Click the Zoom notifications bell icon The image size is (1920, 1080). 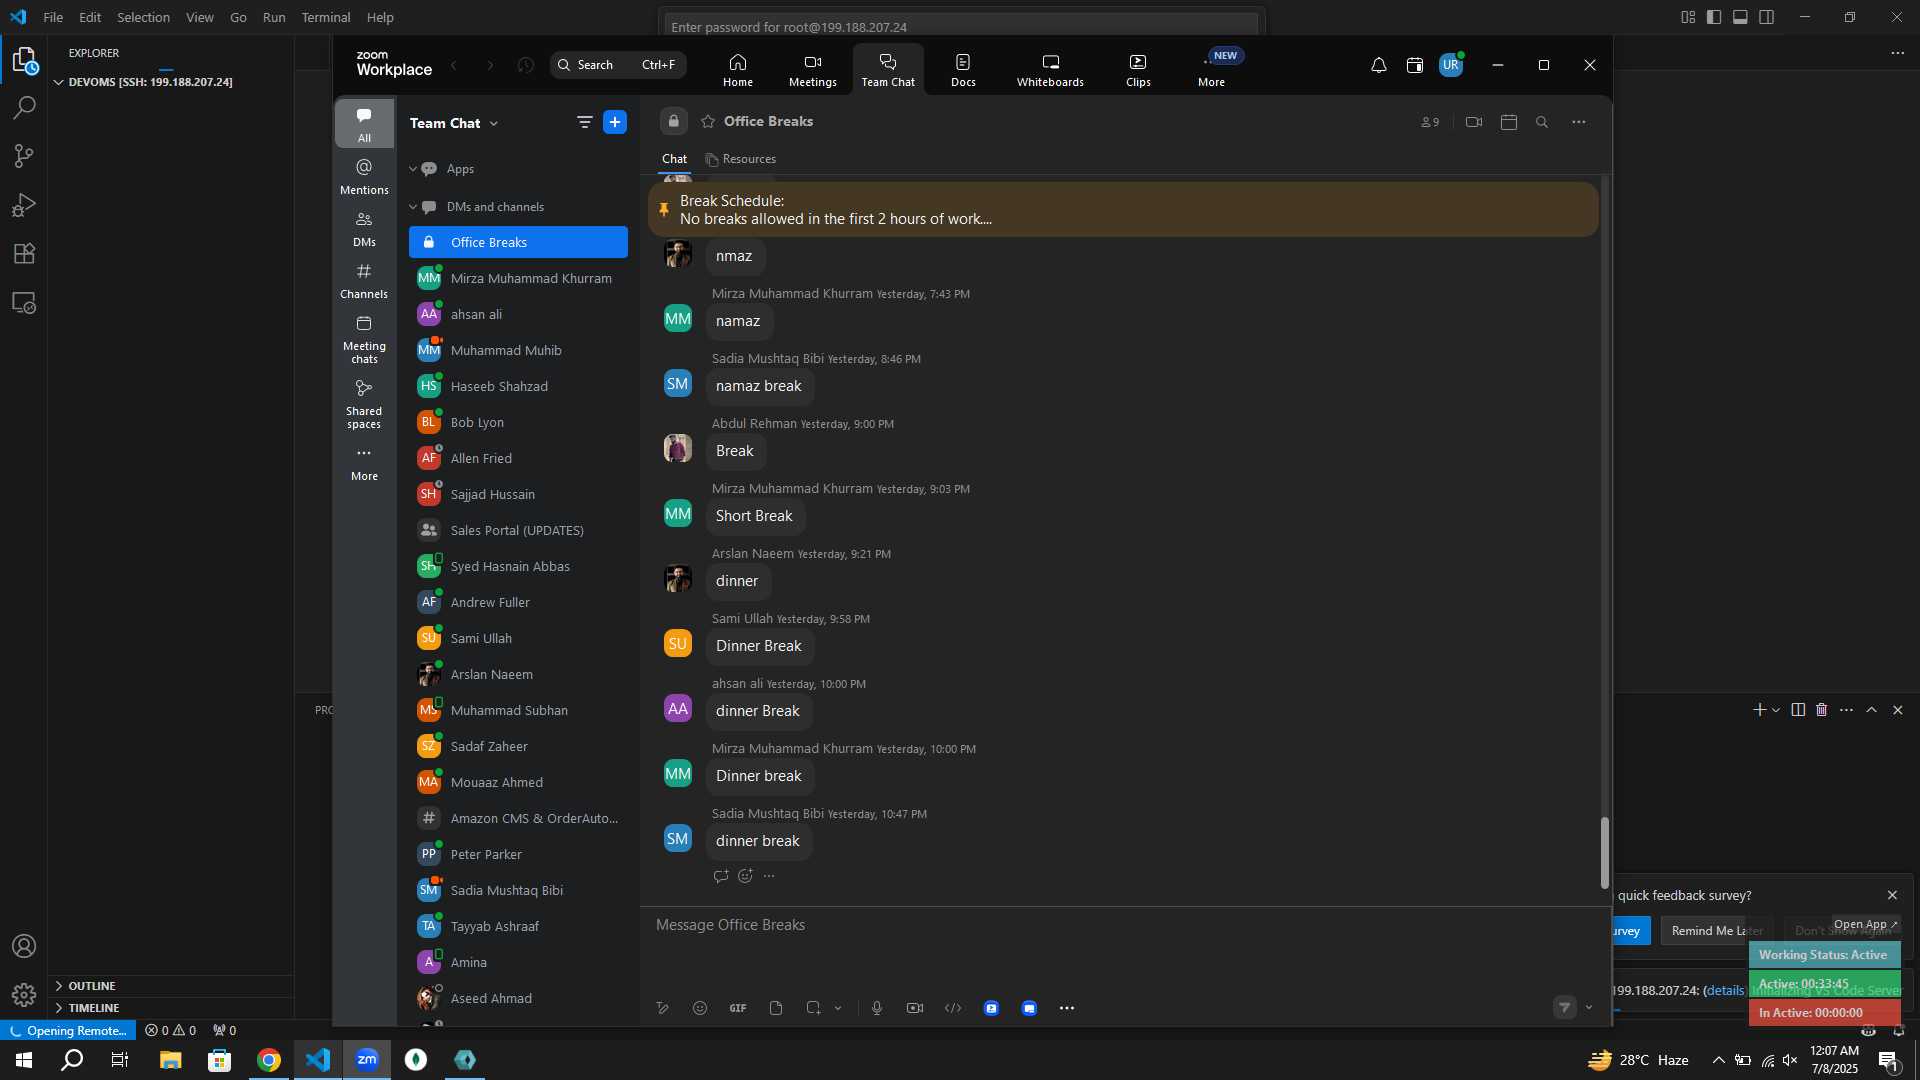(1378, 65)
